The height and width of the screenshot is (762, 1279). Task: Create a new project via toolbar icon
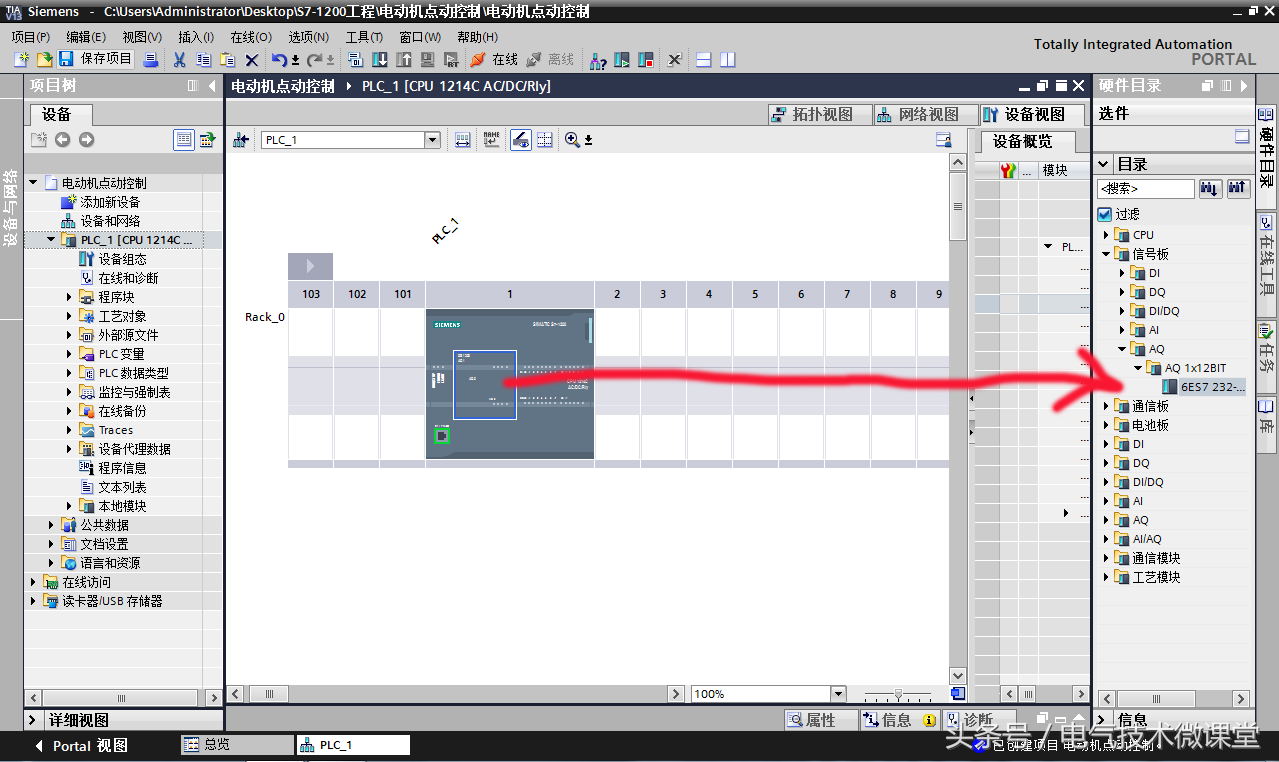point(21,59)
